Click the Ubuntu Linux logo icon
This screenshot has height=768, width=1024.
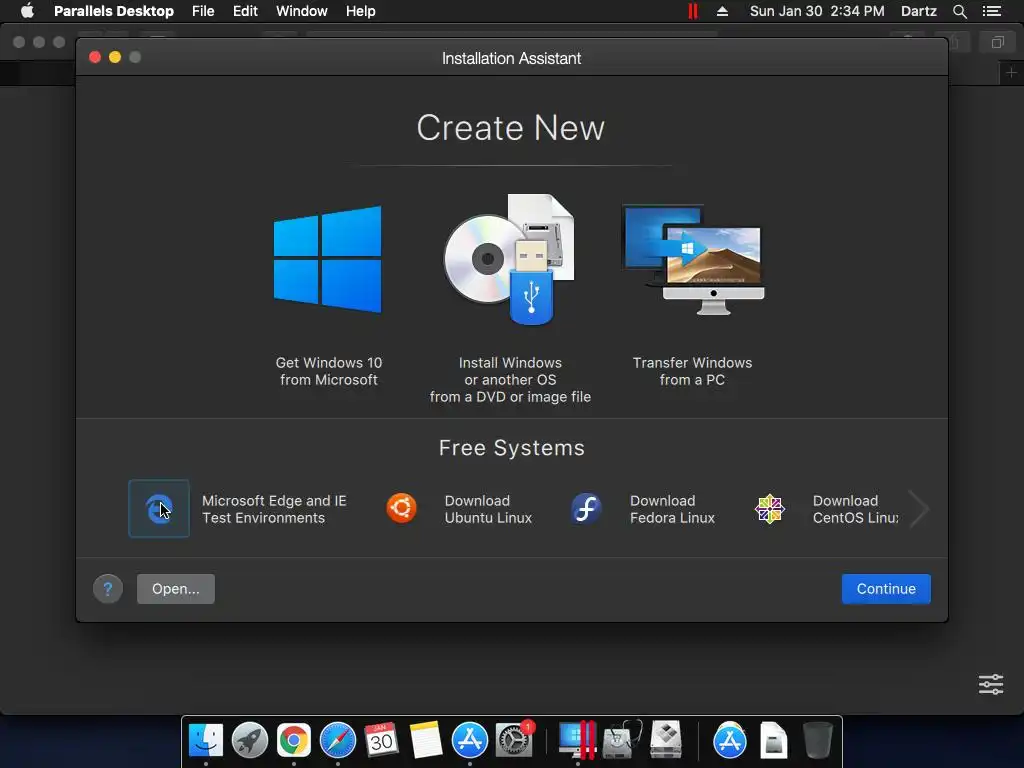[x=402, y=508]
